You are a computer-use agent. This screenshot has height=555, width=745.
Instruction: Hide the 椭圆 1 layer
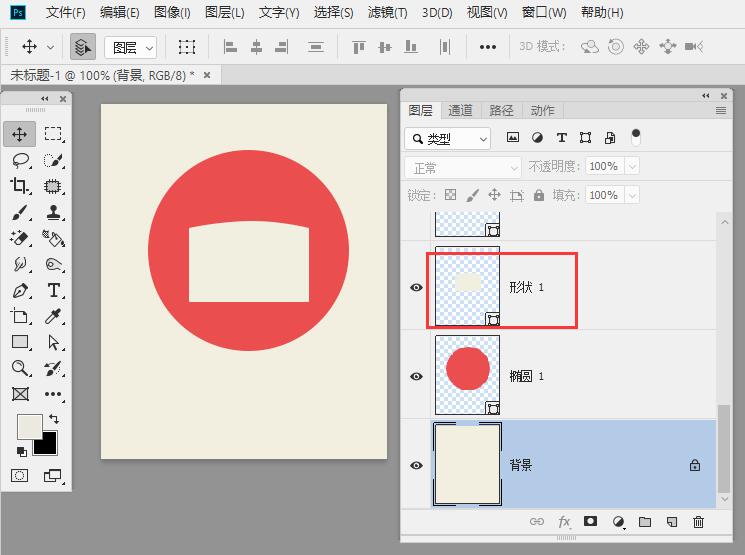(x=417, y=377)
